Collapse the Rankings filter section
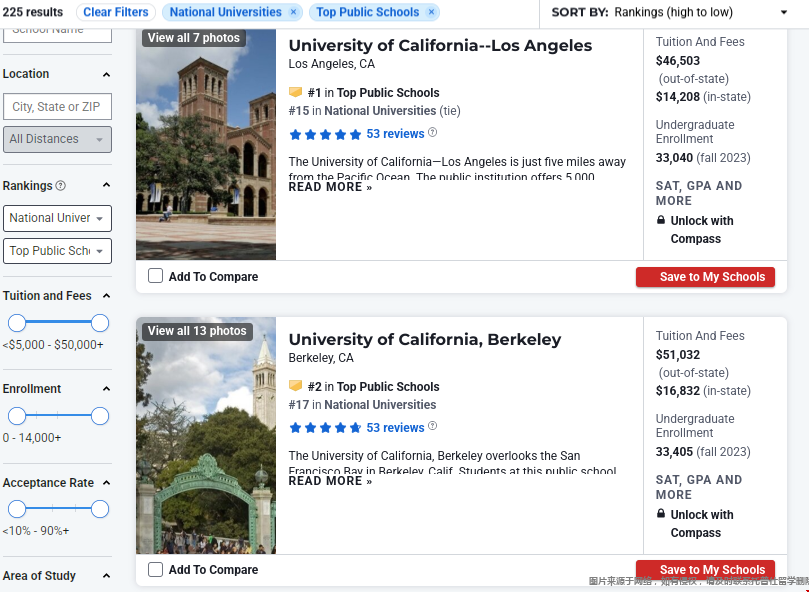 (x=106, y=185)
